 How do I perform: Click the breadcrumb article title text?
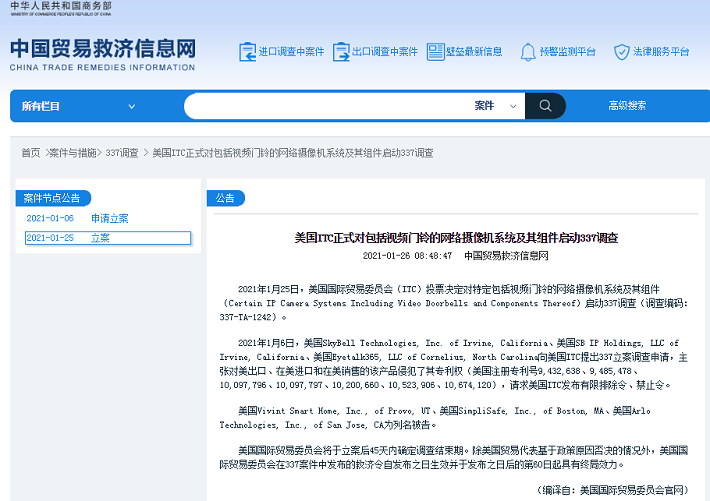click(x=293, y=153)
